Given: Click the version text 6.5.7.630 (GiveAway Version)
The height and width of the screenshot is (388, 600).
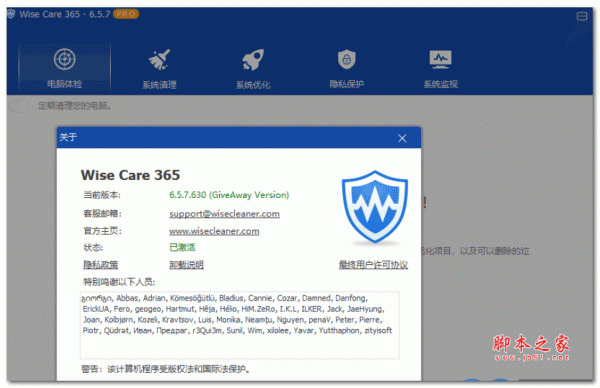Looking at the screenshot, I should tap(229, 195).
